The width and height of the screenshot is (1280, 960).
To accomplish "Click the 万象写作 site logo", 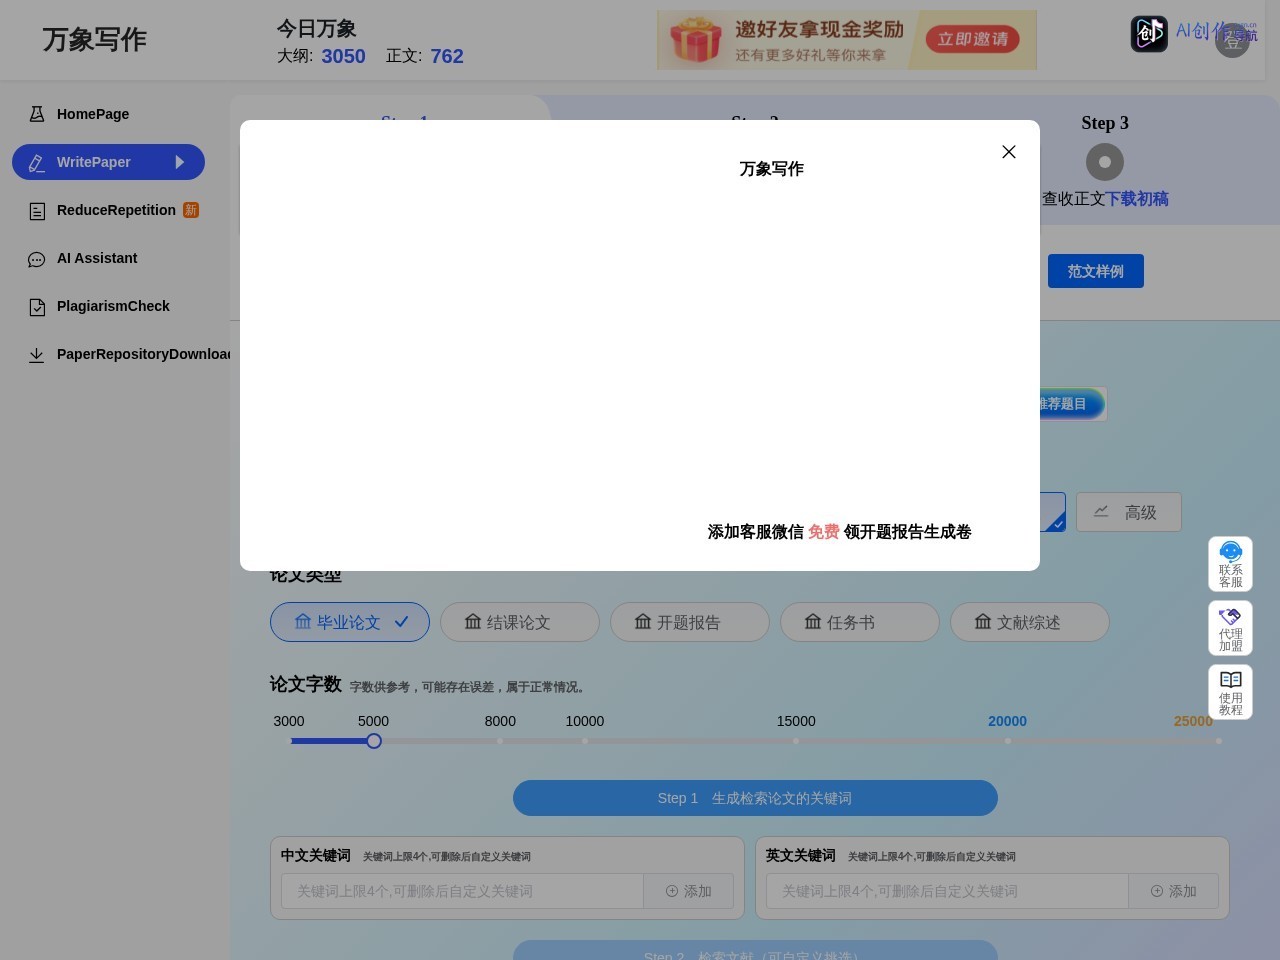I will [x=95, y=39].
